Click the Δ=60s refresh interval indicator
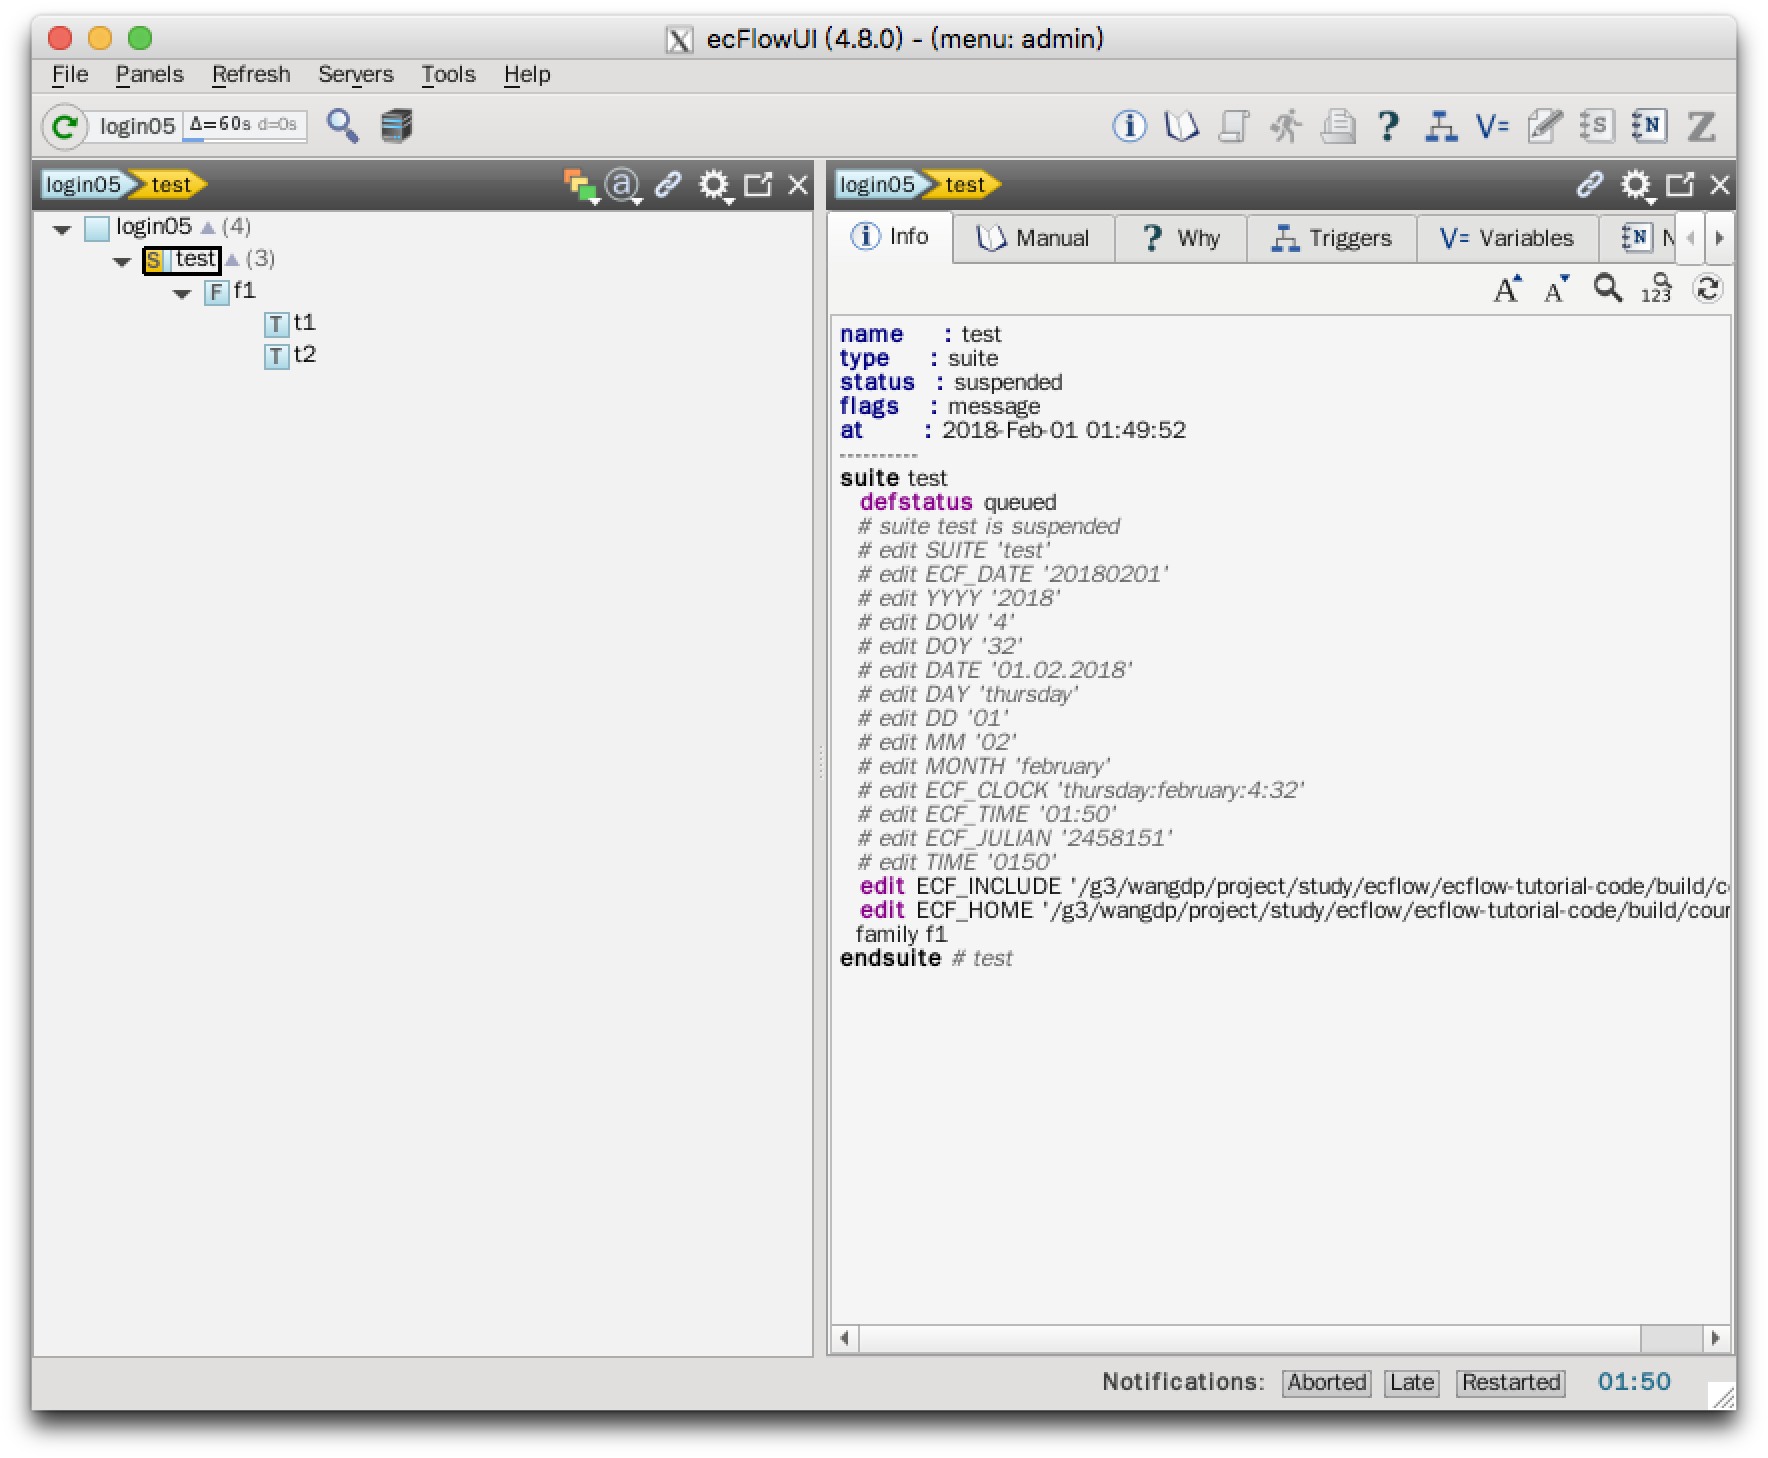This screenshot has height=1458, width=1768. tap(244, 126)
